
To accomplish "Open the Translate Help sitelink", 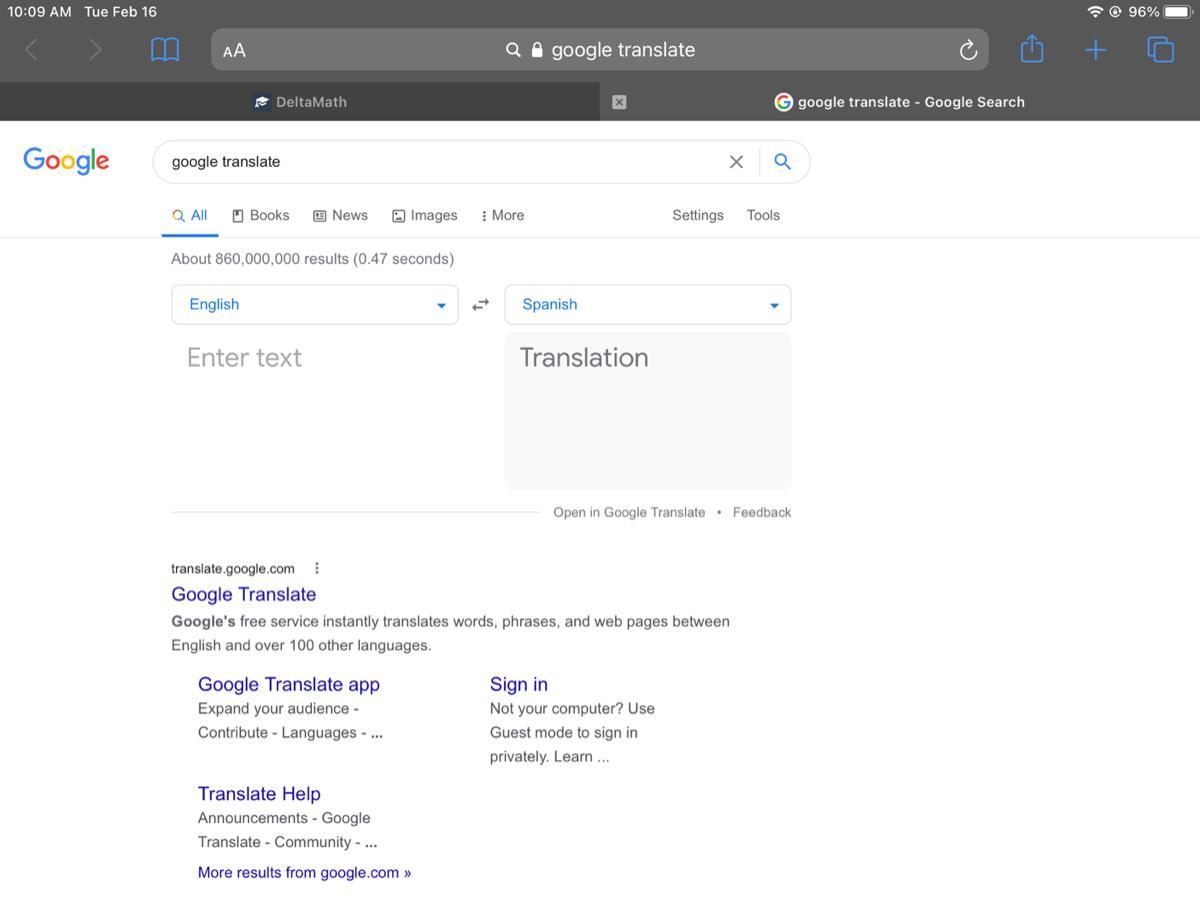I will (259, 794).
